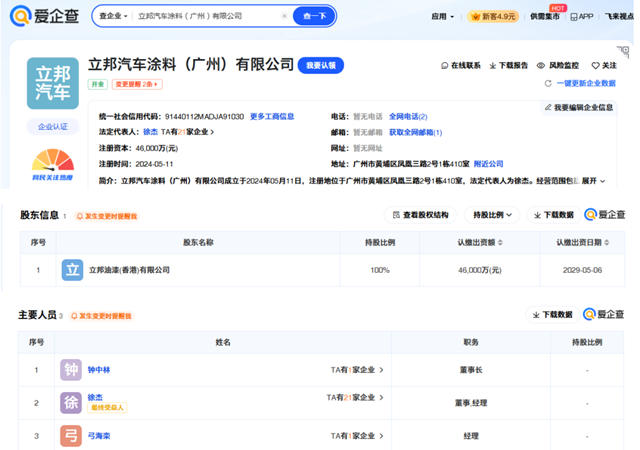The image size is (640, 450).
Task: Open the 飞来视点 menu item
Action: [x=619, y=16]
